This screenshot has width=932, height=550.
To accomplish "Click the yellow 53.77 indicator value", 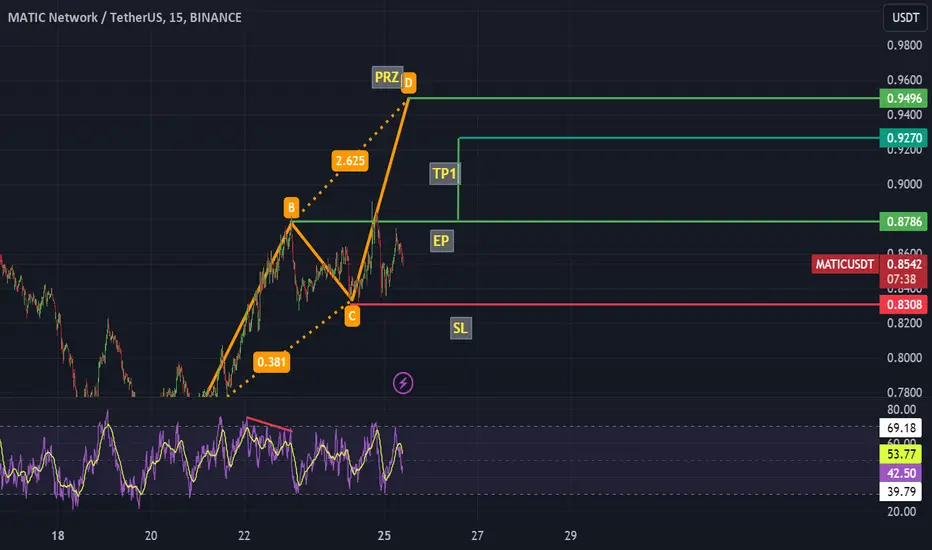I will 901,454.
